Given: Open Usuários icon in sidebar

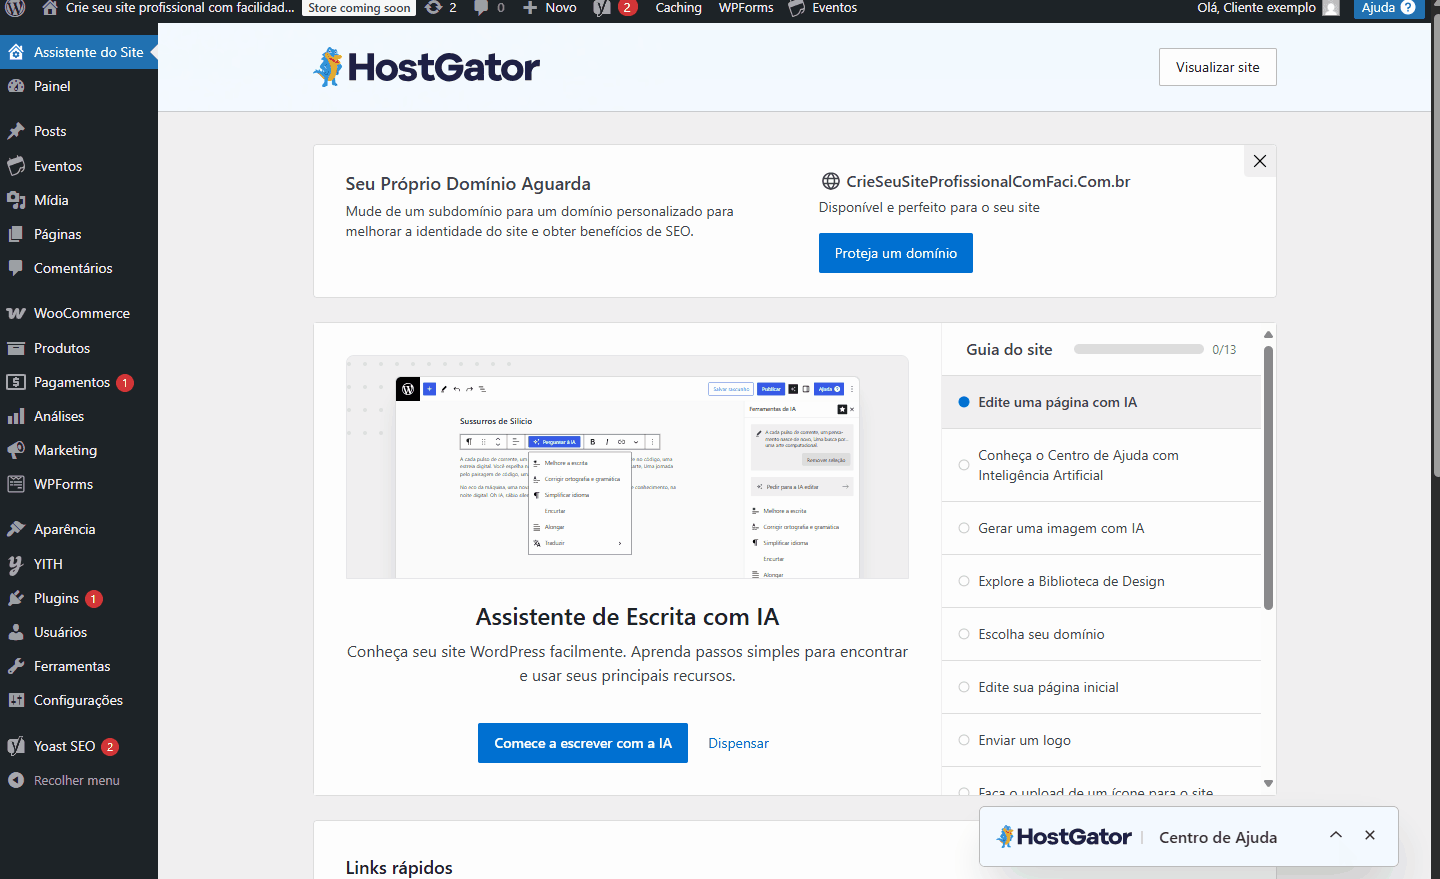Looking at the screenshot, I should coord(16,632).
